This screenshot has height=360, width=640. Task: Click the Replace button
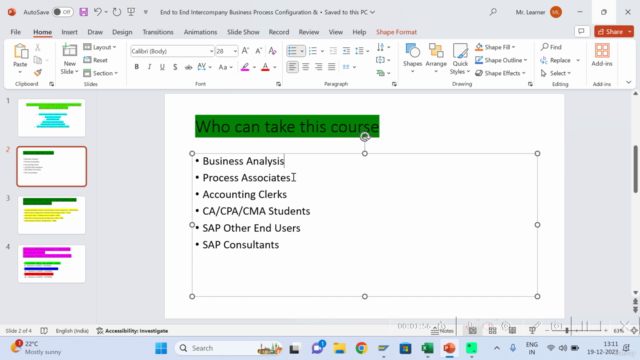pyautogui.click(x=556, y=60)
